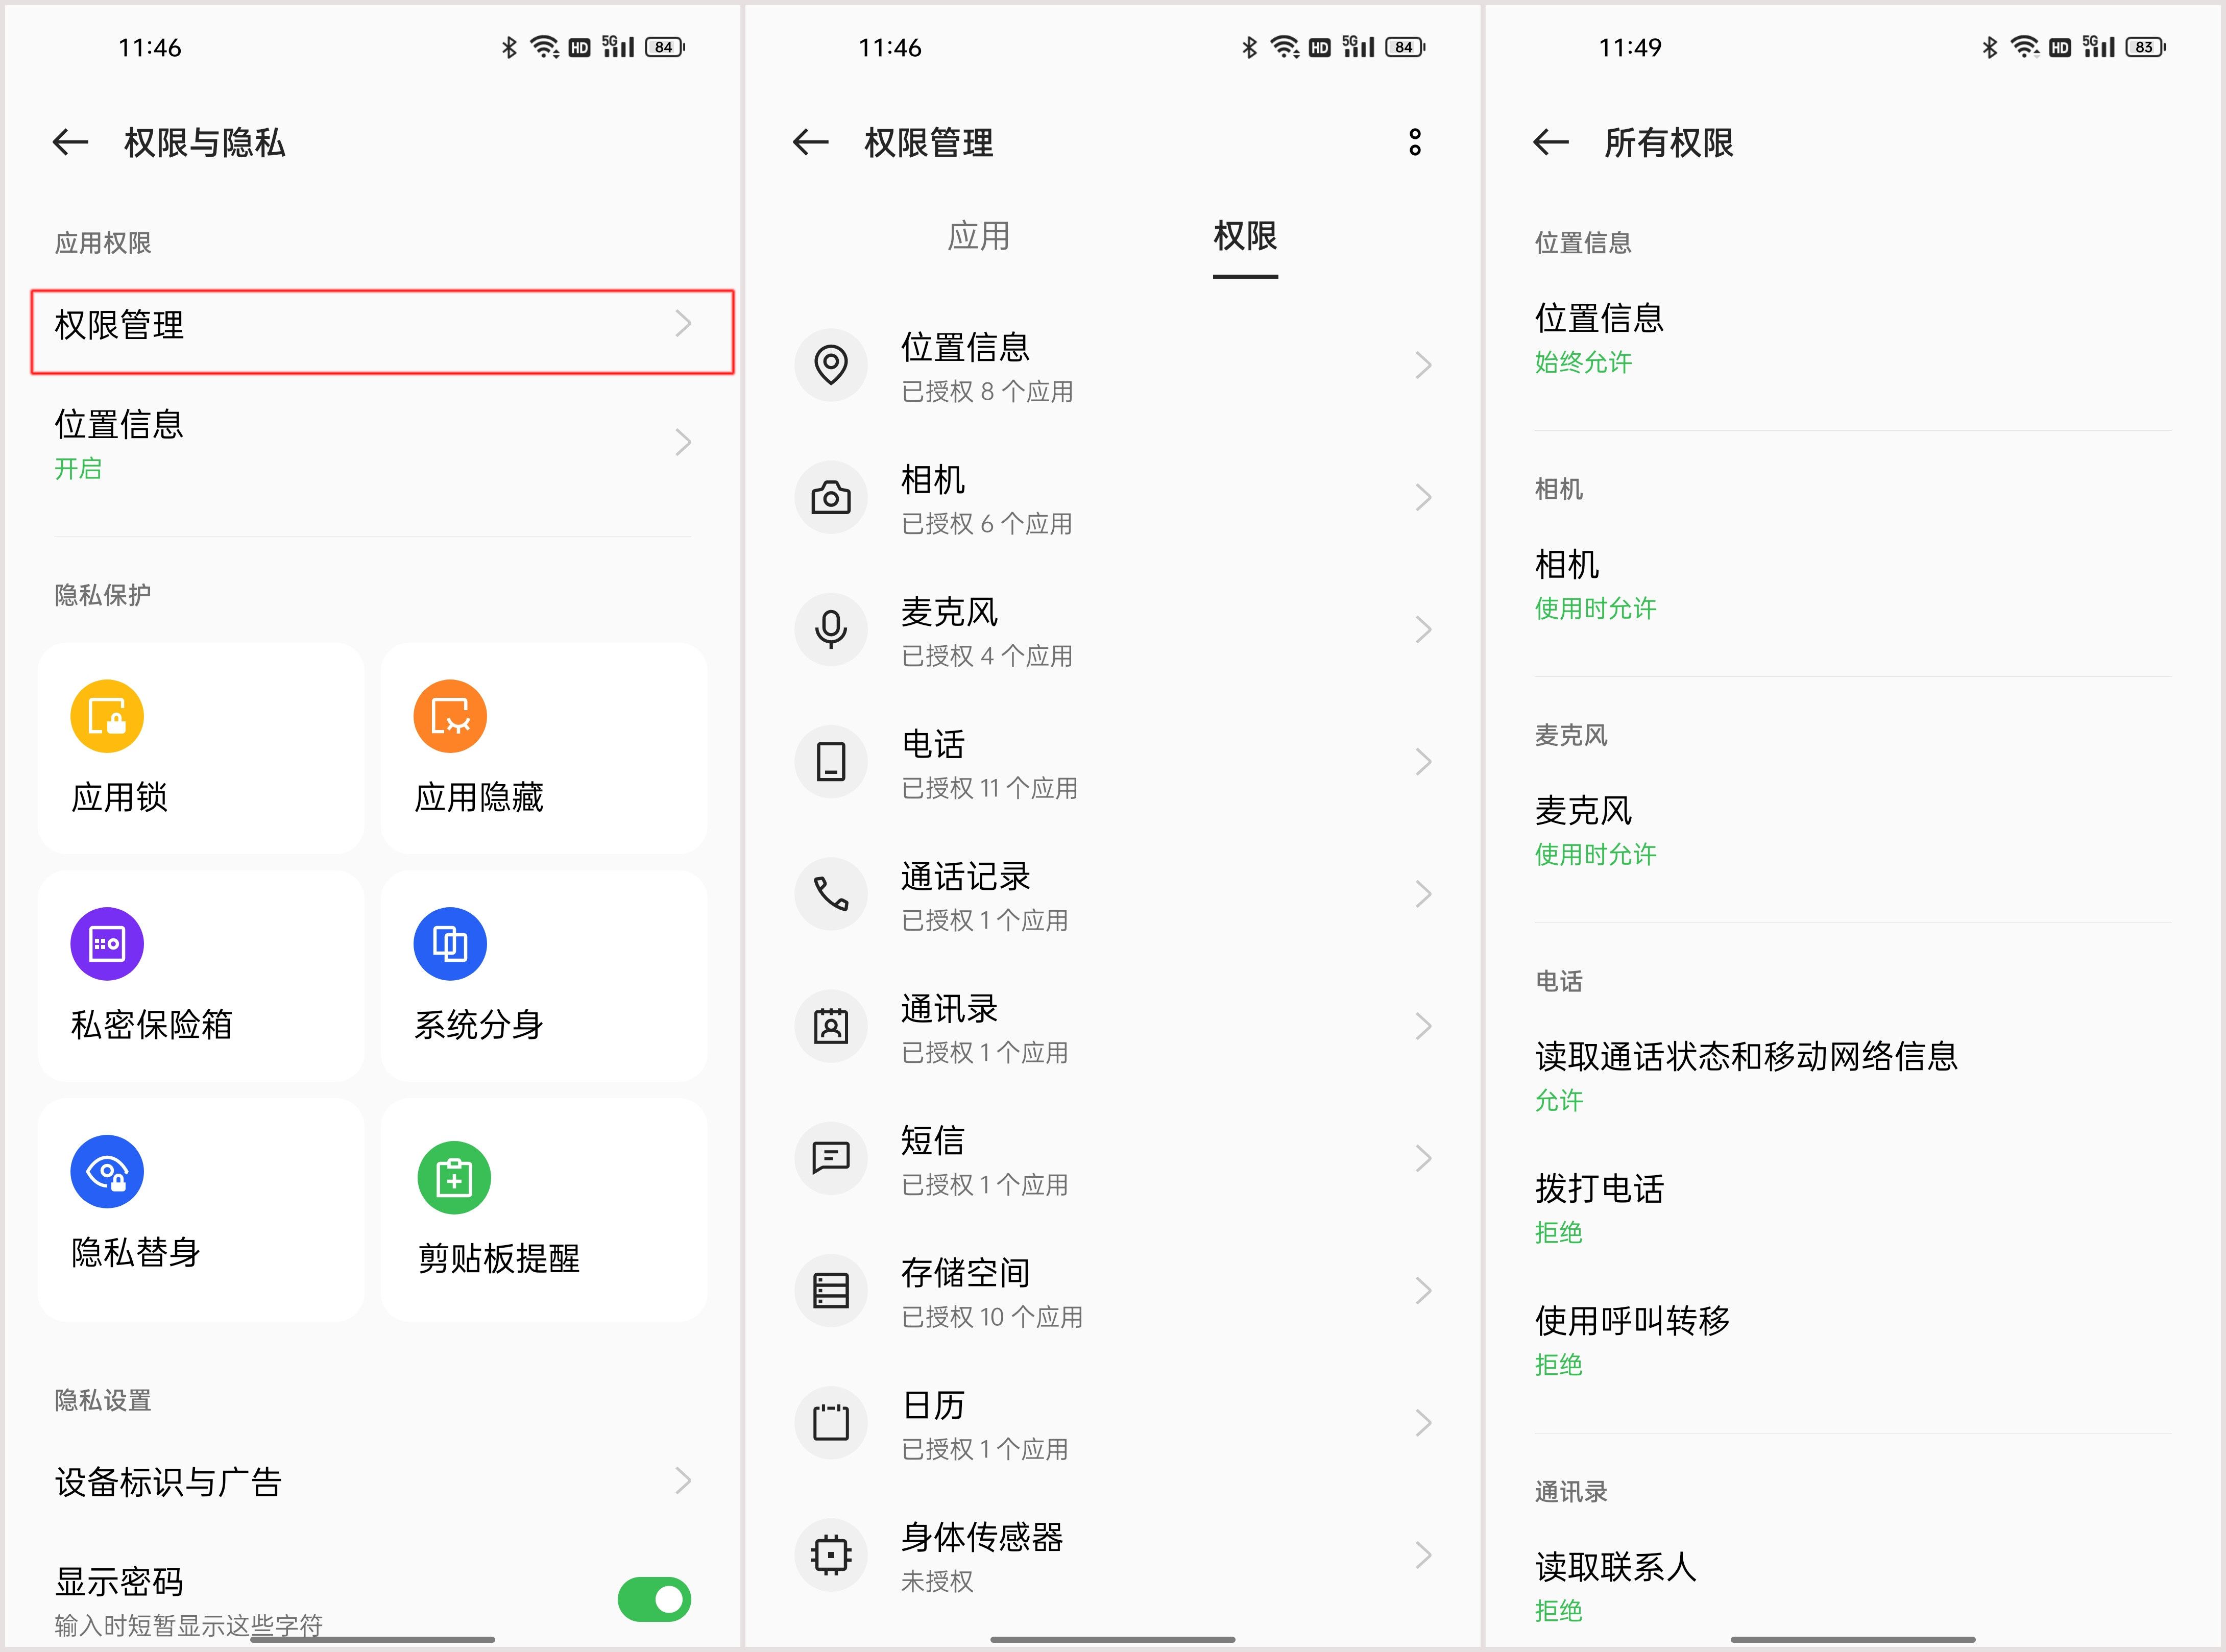This screenshot has width=2226, height=1652.
Task: Tap the calendar icon for 日历
Action: point(831,1422)
